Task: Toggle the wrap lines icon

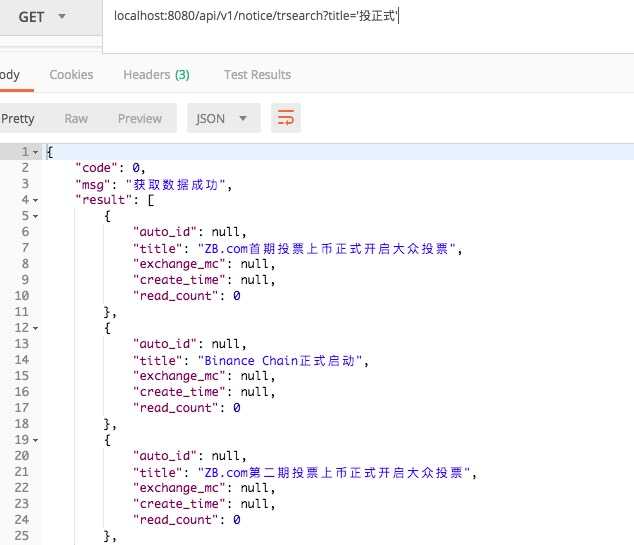Action: [286, 118]
